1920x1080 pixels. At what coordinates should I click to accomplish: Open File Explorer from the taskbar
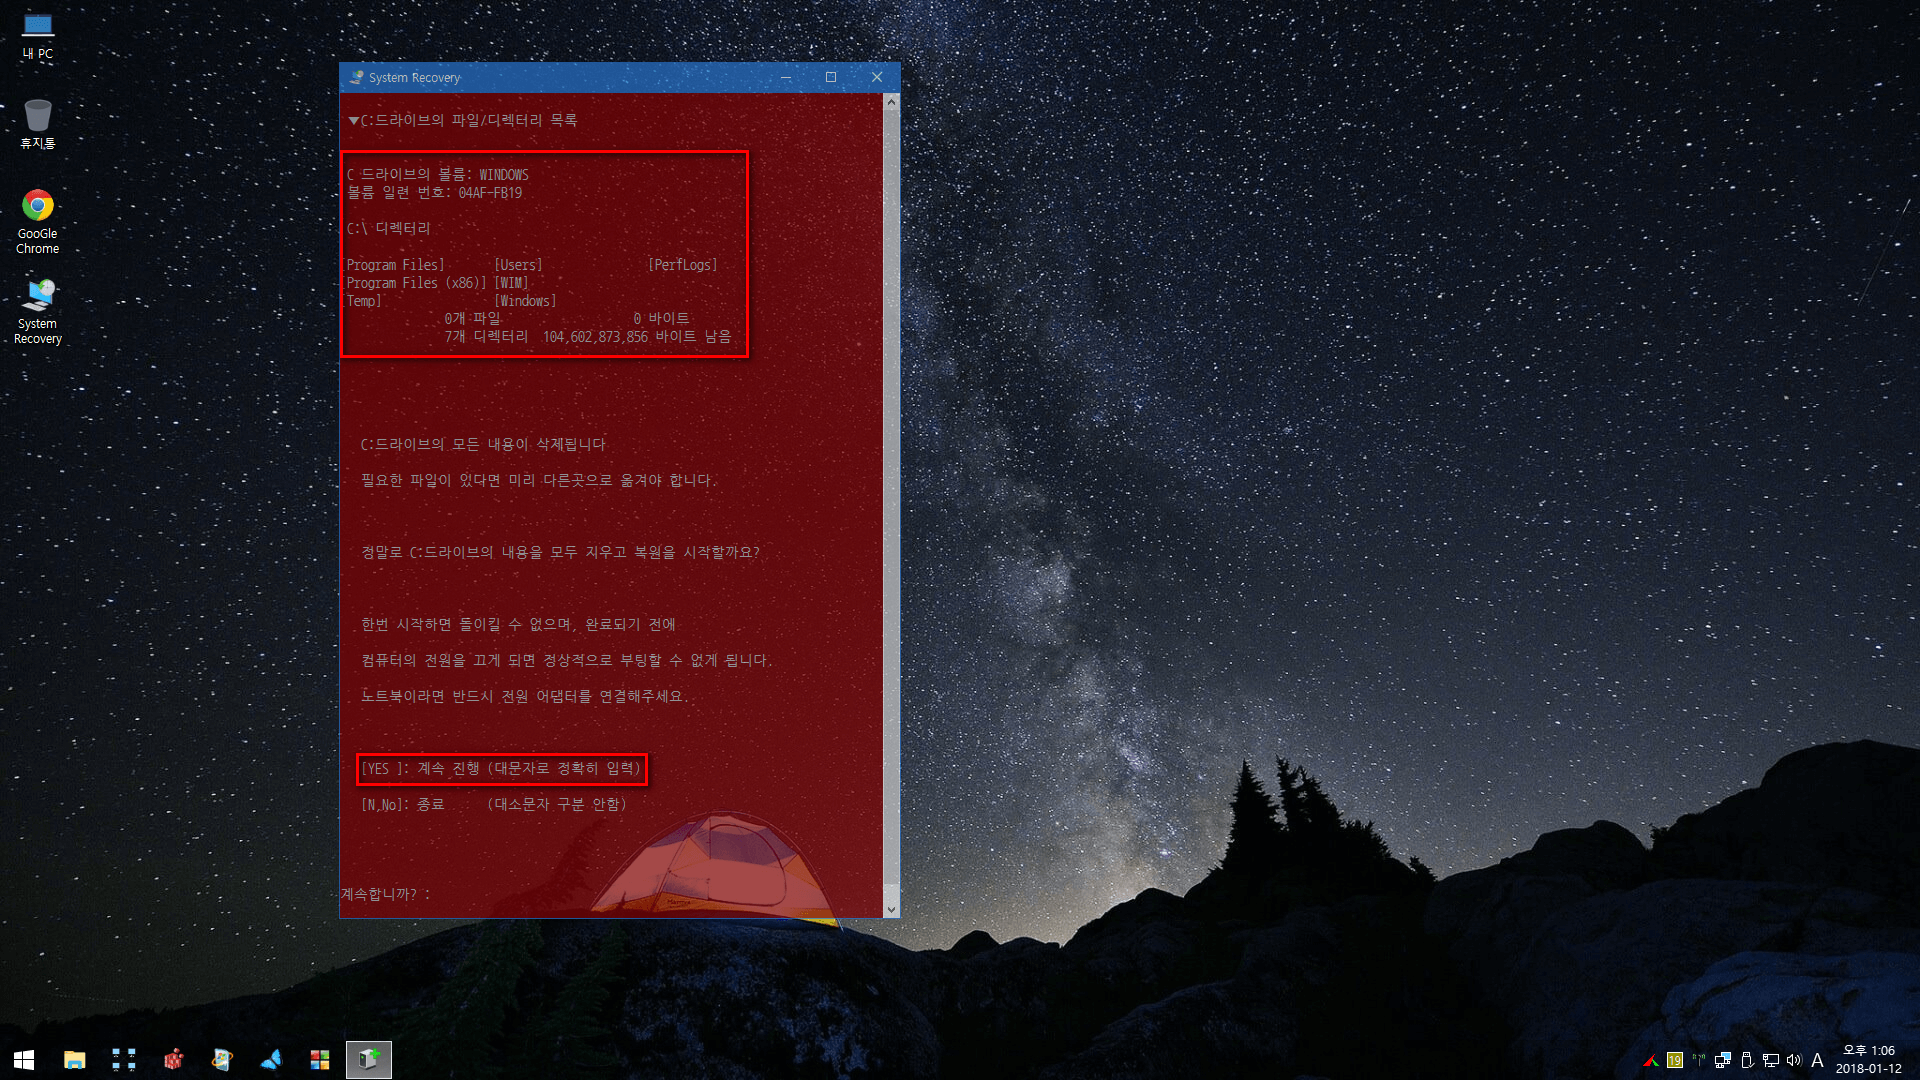click(x=75, y=1060)
